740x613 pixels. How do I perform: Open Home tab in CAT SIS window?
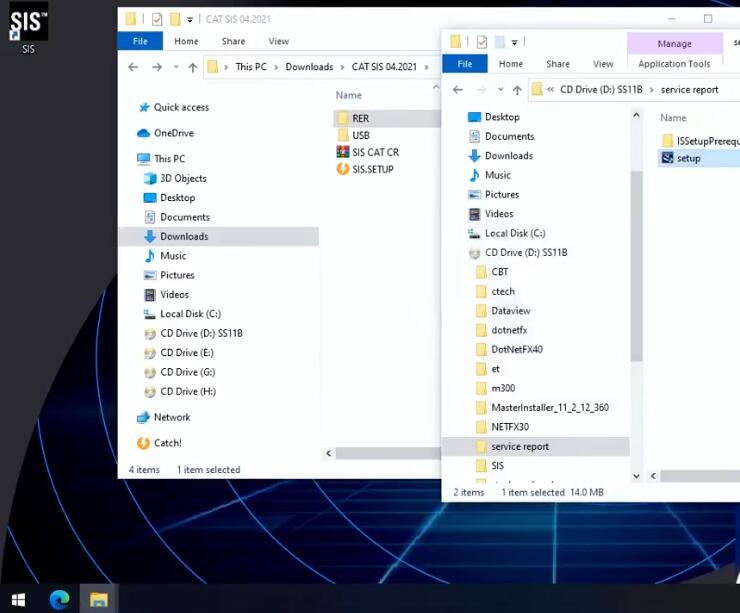click(186, 41)
